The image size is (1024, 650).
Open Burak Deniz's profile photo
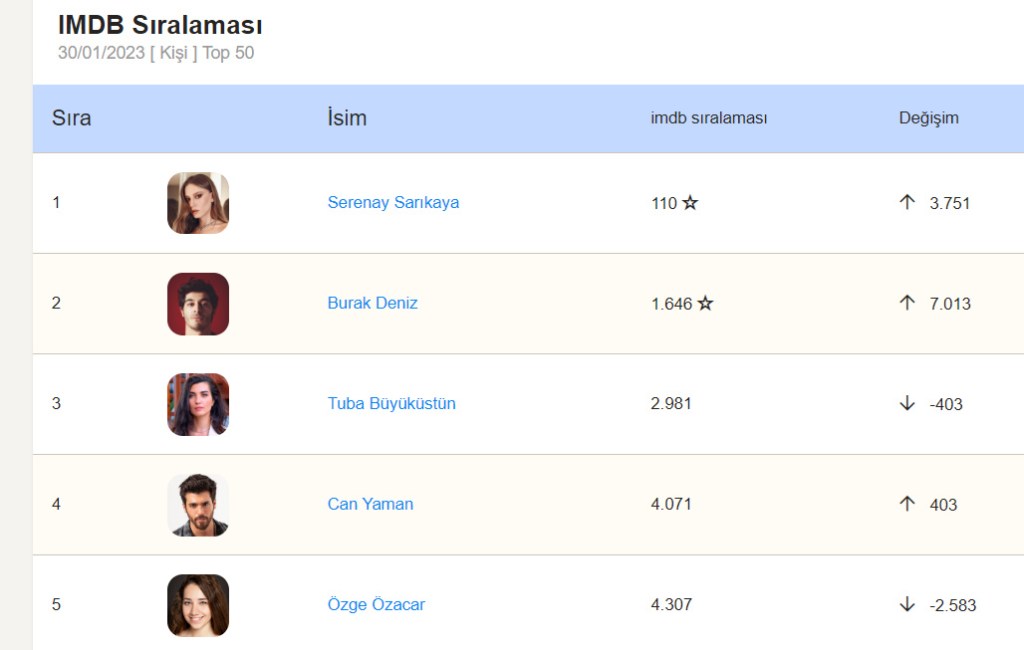[198, 304]
